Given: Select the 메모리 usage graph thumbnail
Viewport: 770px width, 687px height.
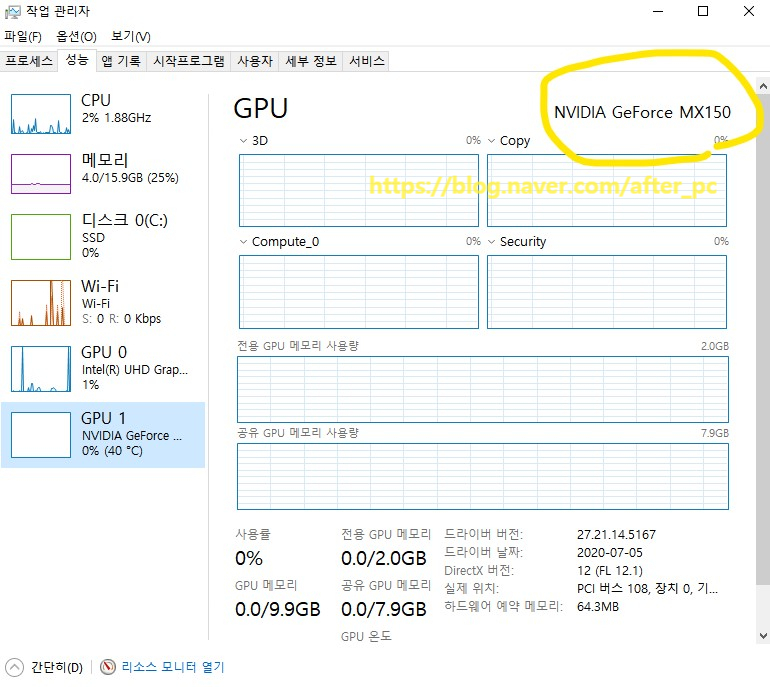Looking at the screenshot, I should pyautogui.click(x=41, y=174).
